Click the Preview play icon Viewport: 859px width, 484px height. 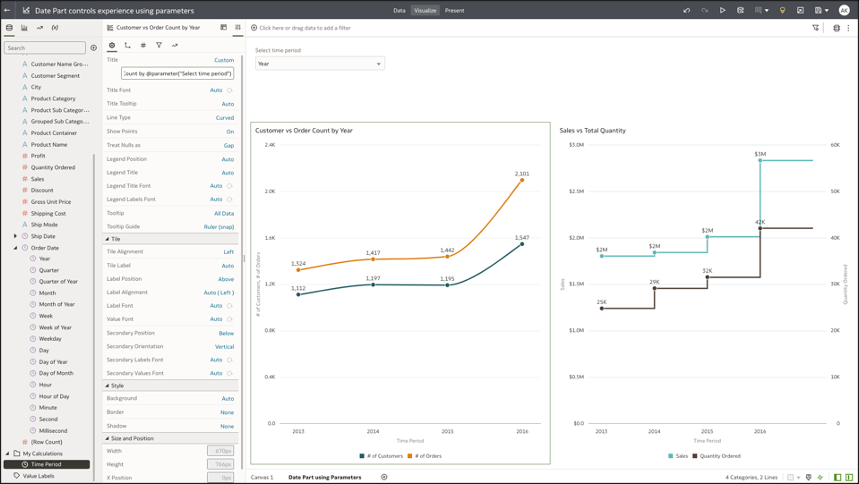(723, 10)
